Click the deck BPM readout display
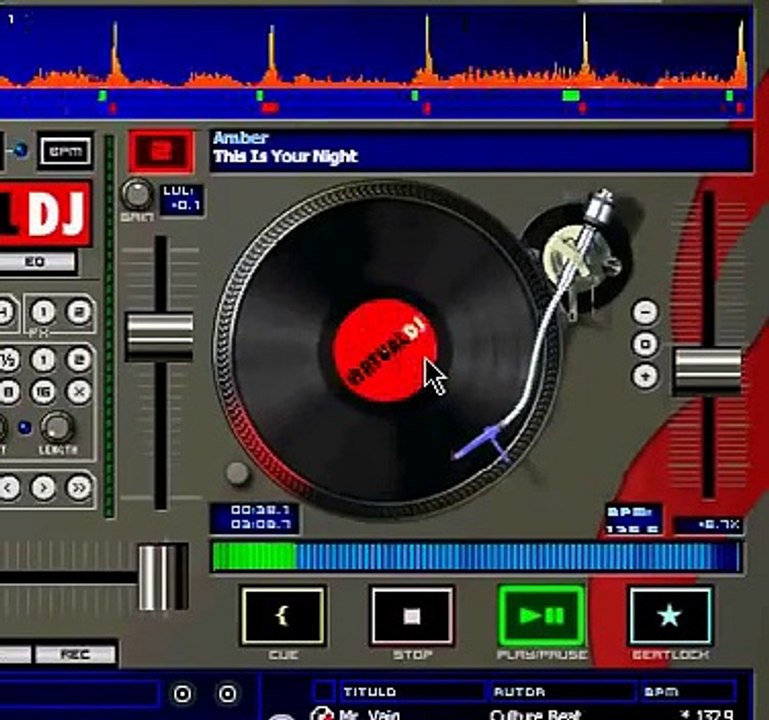The height and width of the screenshot is (720, 769). click(x=633, y=520)
